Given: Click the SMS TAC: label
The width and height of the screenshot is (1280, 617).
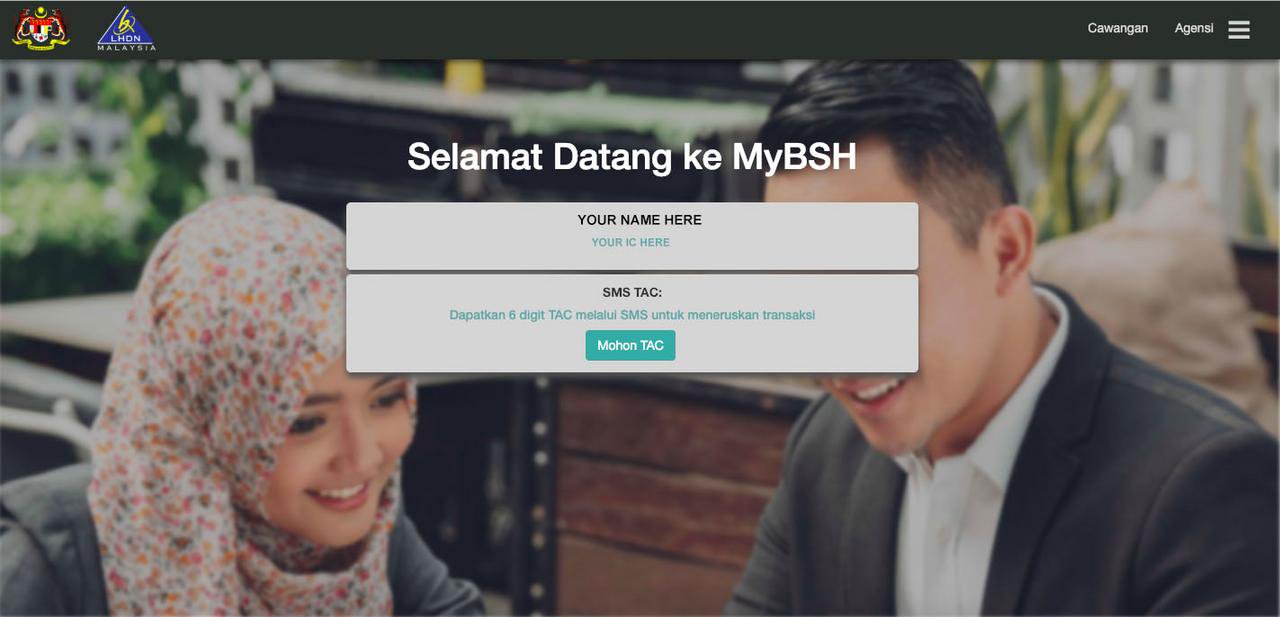Looking at the screenshot, I should click(632, 293).
